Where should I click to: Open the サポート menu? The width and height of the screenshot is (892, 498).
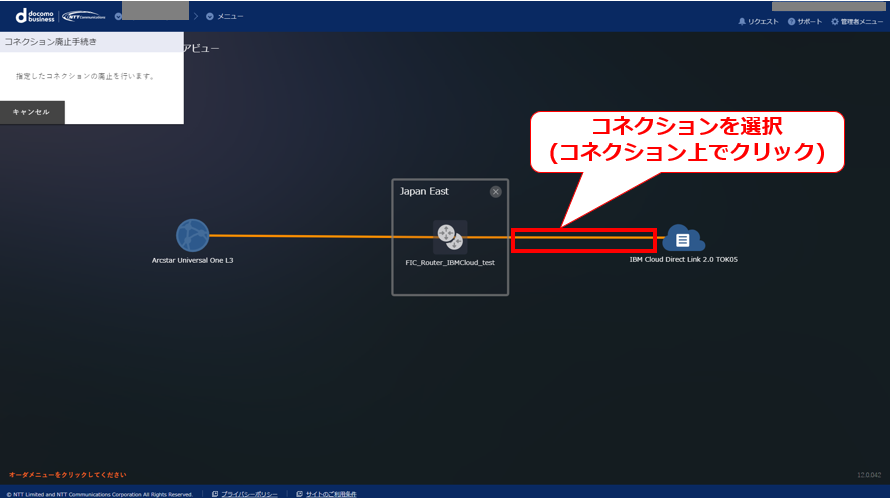[x=804, y=22]
